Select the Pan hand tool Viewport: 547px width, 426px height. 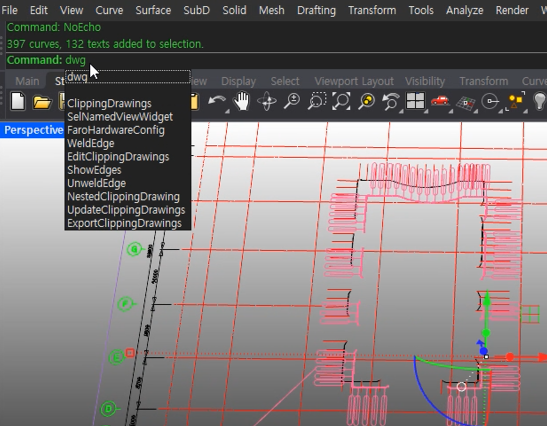(x=241, y=102)
